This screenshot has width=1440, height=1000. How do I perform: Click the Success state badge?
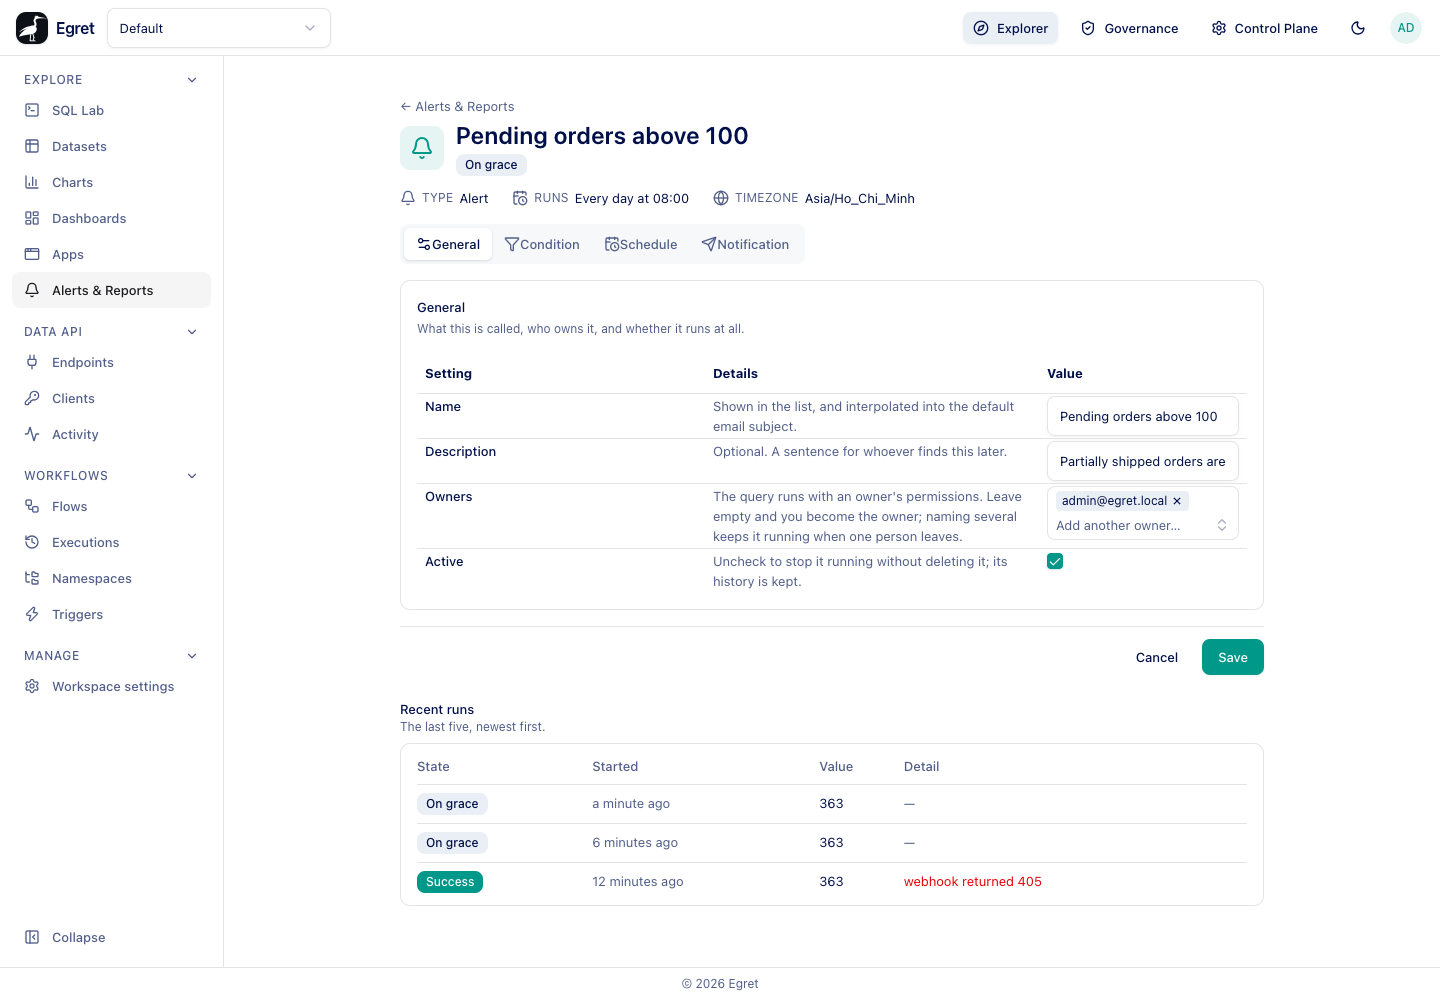pos(450,881)
